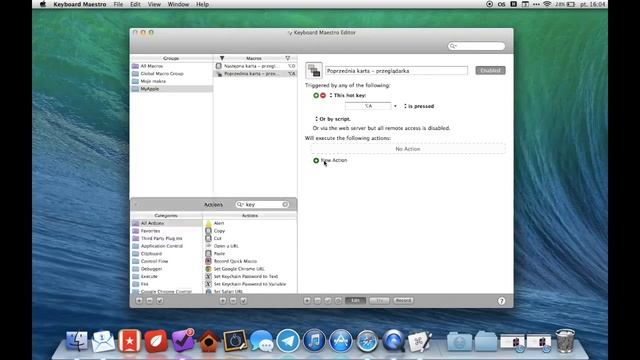Open the Keyboard Maestro application menu

[80, 4]
